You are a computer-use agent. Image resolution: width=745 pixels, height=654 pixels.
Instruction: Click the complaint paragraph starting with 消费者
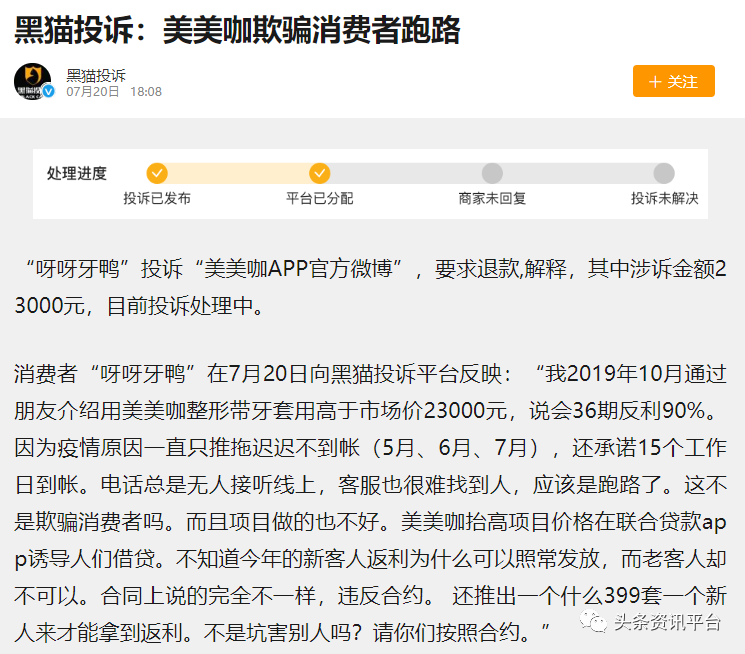370,488
